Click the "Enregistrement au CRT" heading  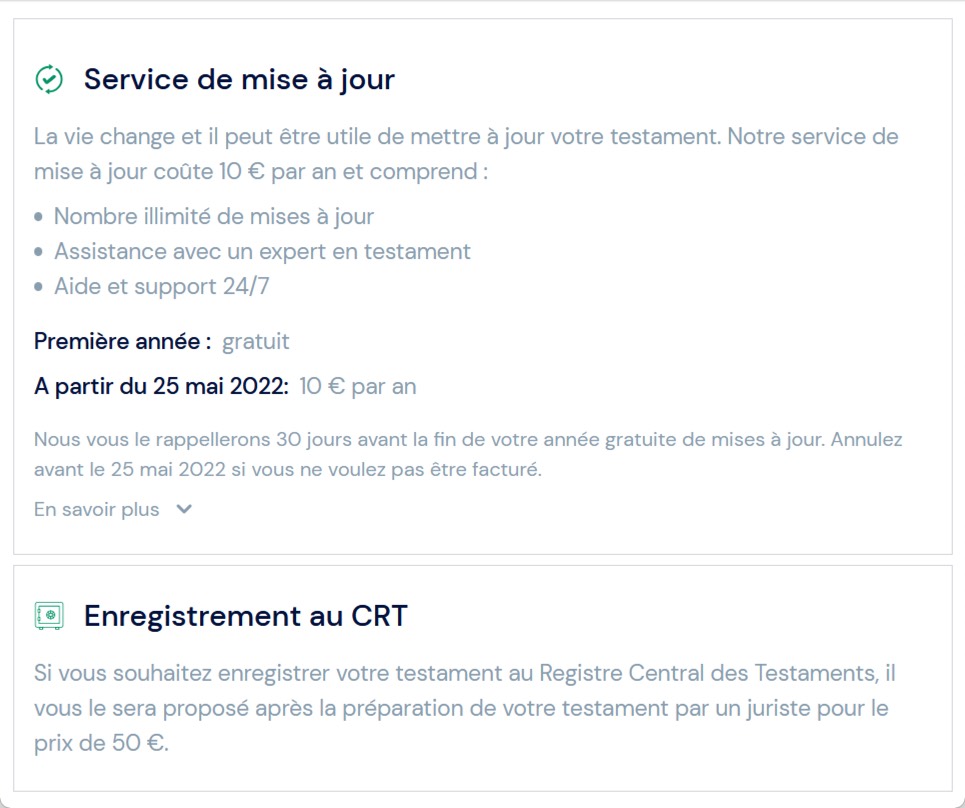(x=245, y=616)
